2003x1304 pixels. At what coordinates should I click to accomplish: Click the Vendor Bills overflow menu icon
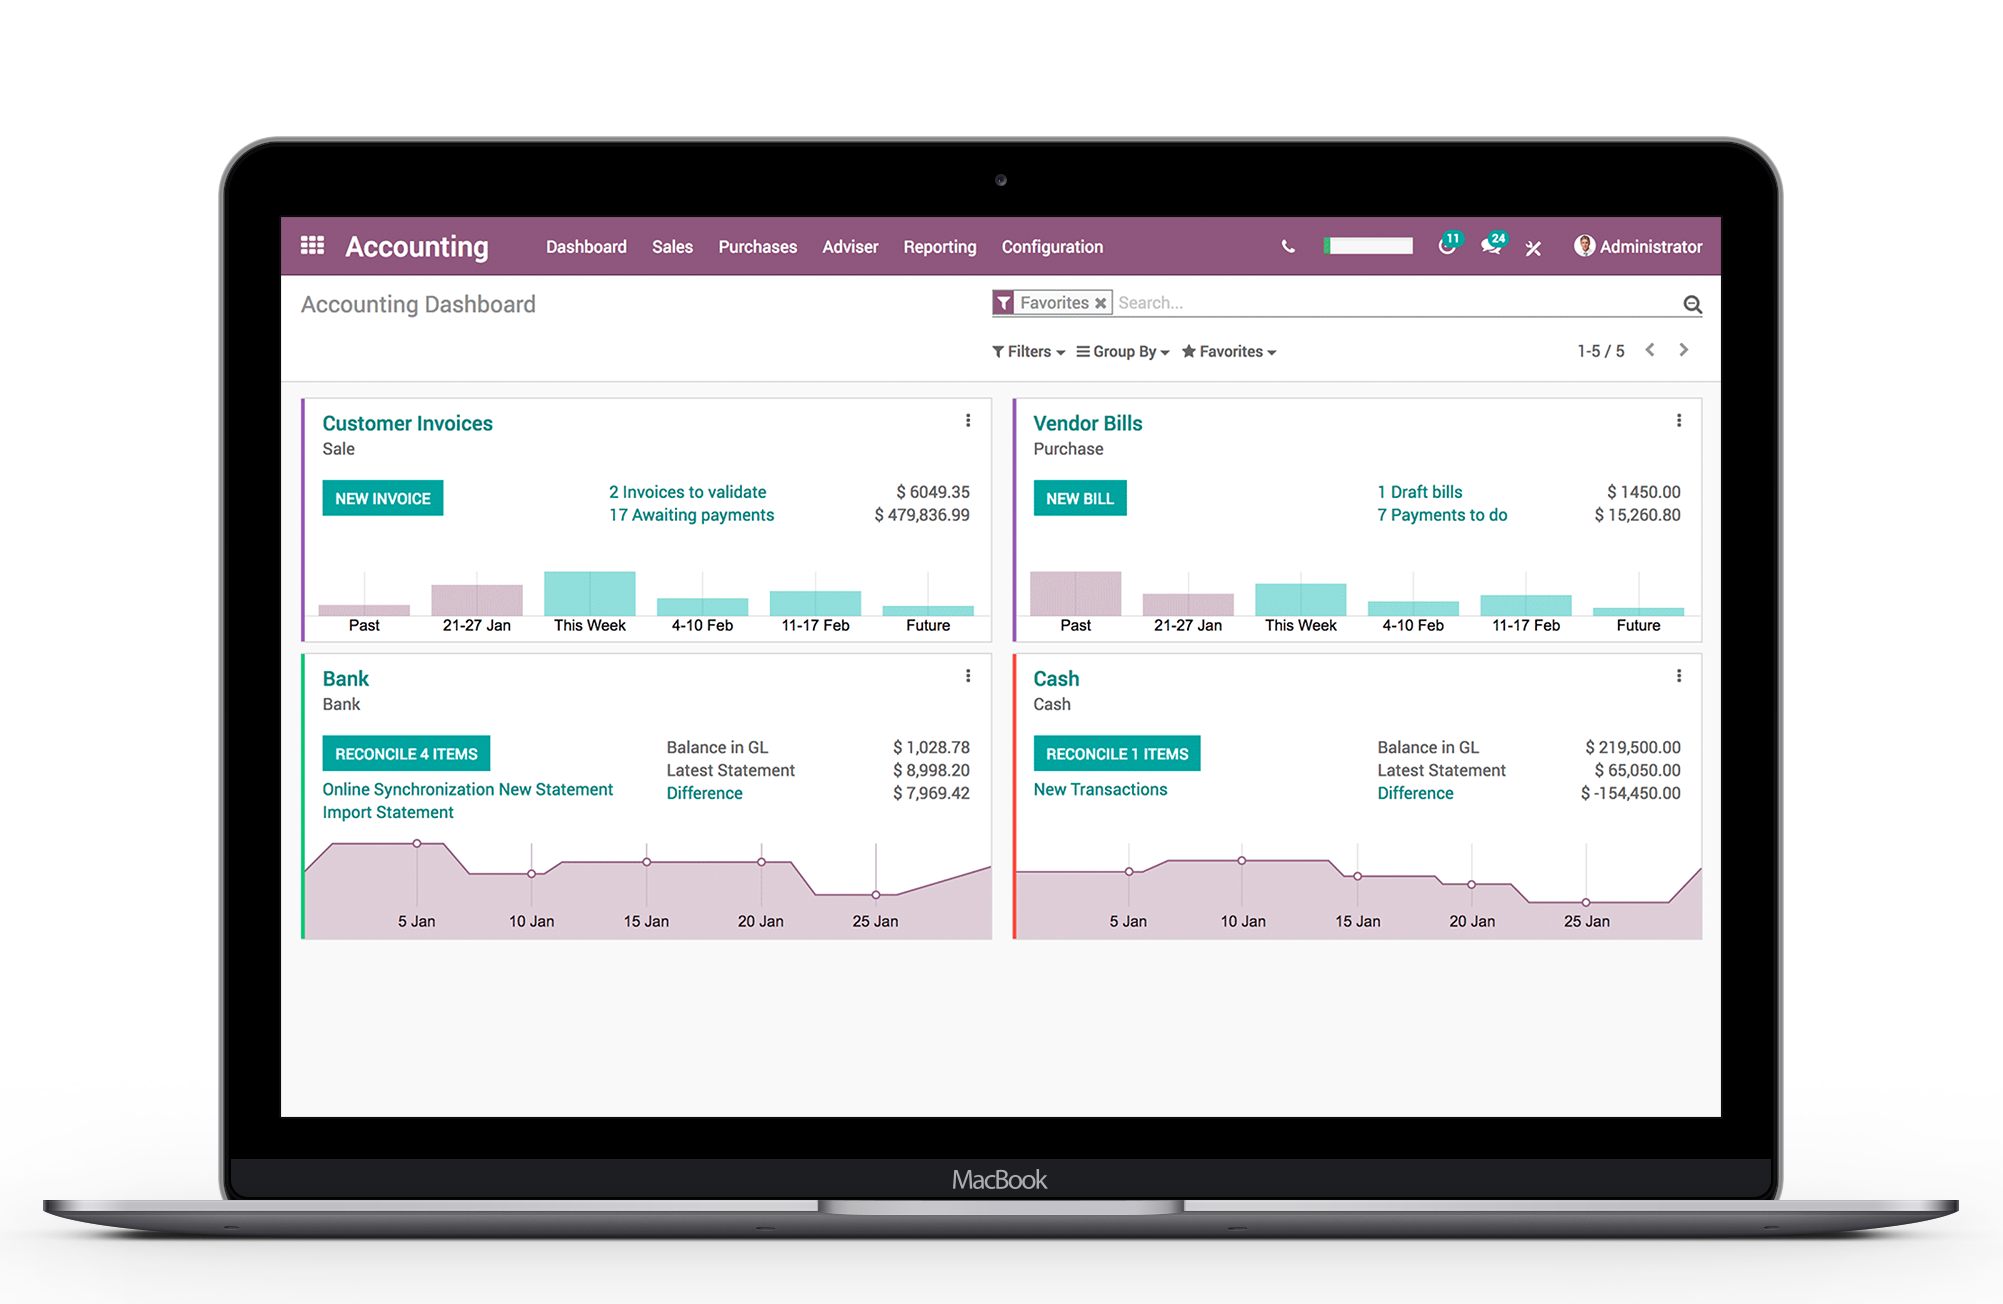[1679, 421]
